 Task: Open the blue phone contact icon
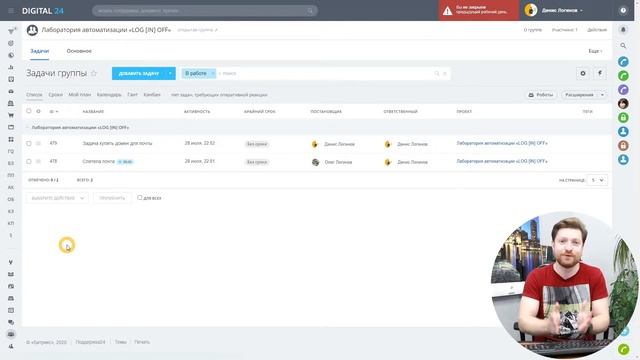pyautogui.click(x=623, y=62)
